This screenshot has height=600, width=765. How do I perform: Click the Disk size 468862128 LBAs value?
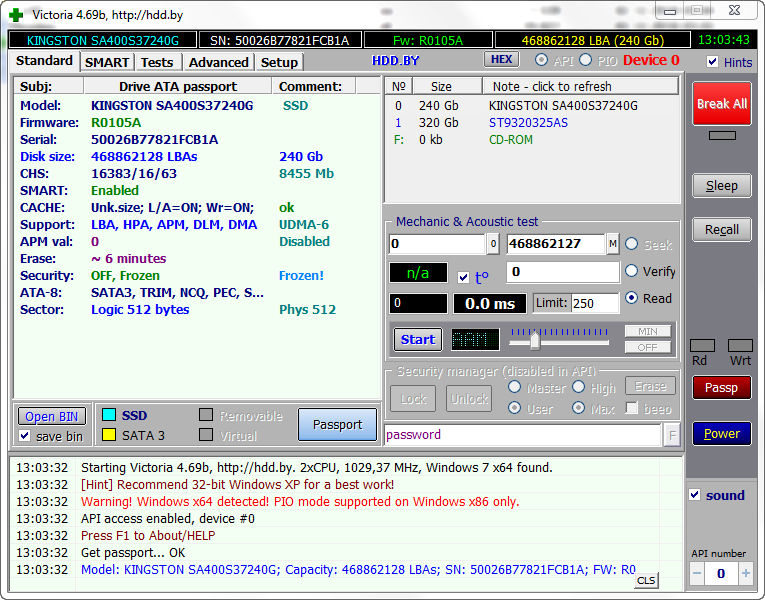pyautogui.click(x=144, y=157)
